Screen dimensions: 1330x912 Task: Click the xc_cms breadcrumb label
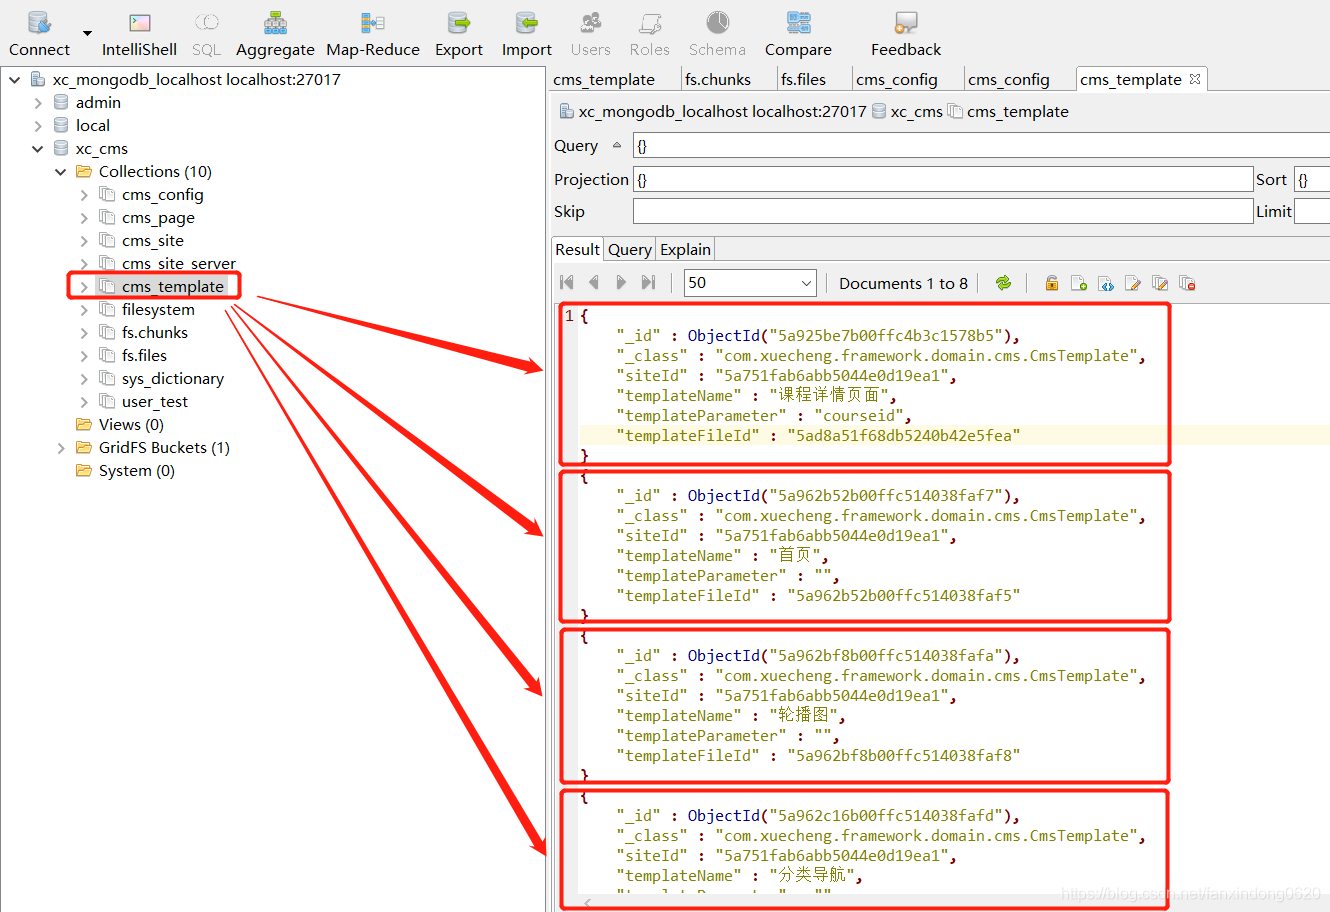point(917,111)
